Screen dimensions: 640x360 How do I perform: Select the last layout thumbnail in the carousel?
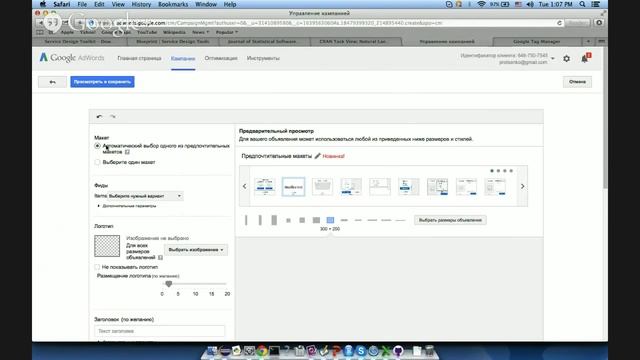495,187
